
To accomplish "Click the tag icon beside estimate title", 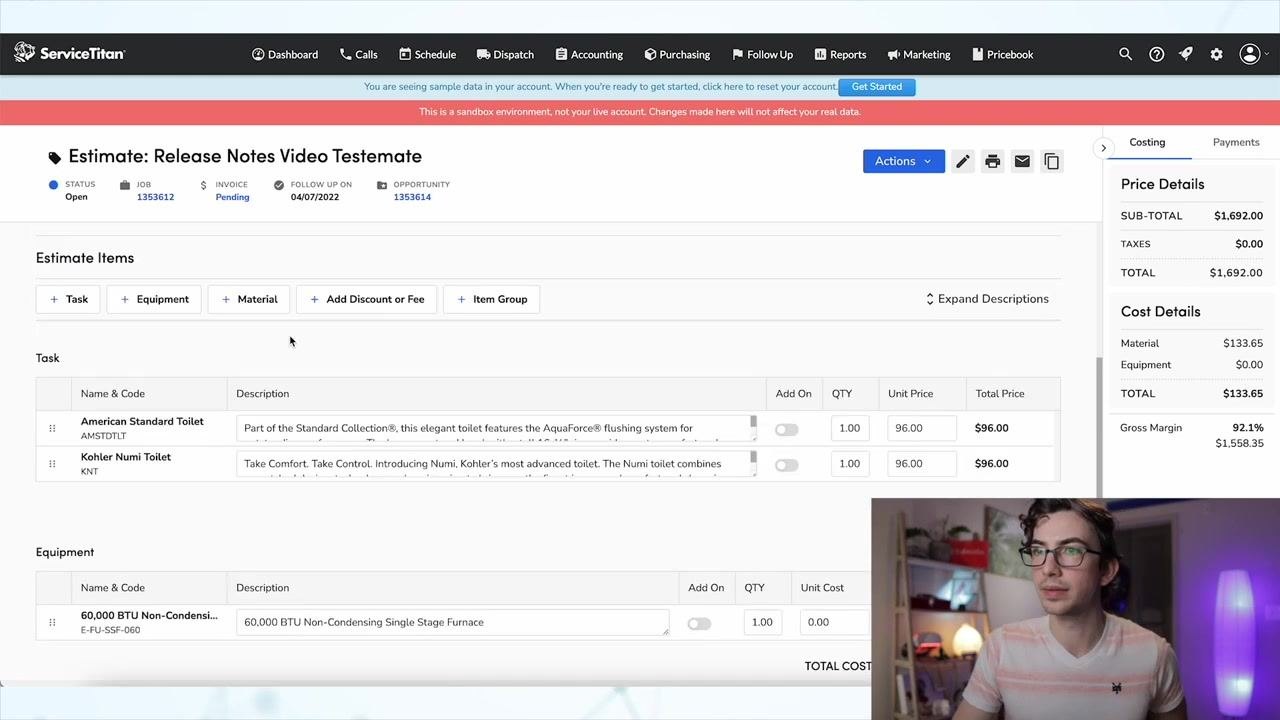I will [54, 157].
